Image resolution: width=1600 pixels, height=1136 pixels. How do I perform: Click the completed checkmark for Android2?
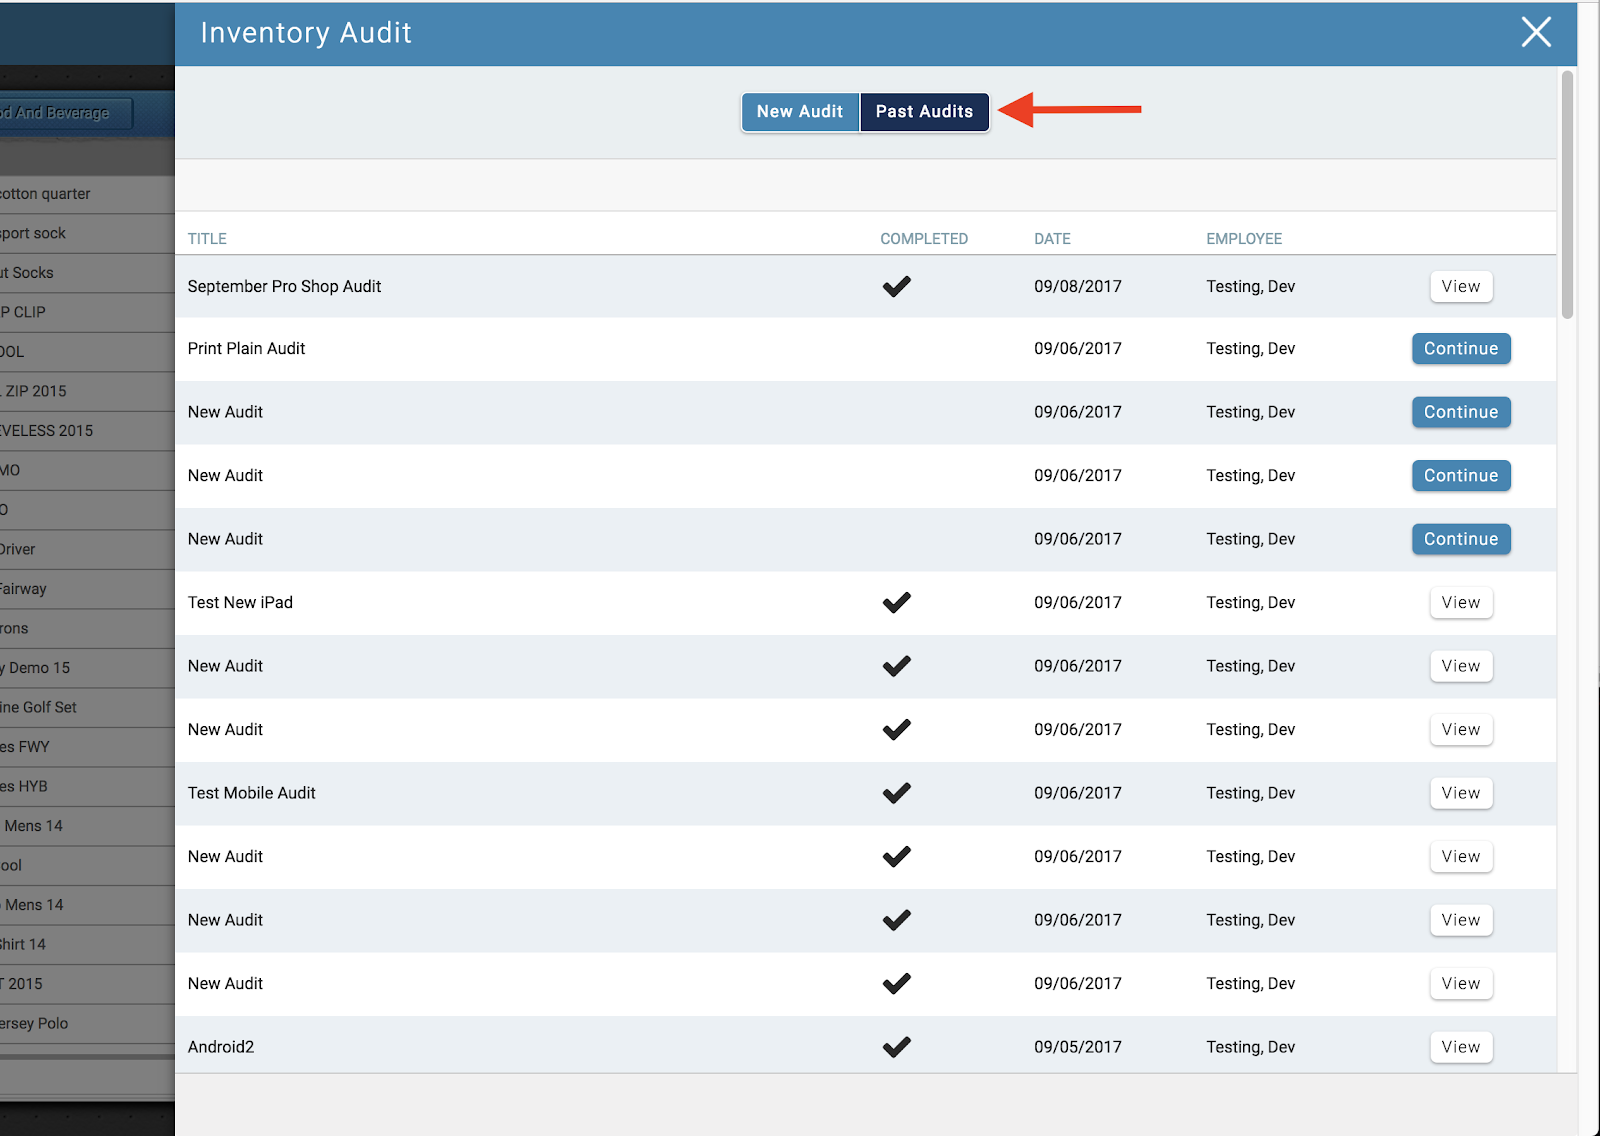896,1046
